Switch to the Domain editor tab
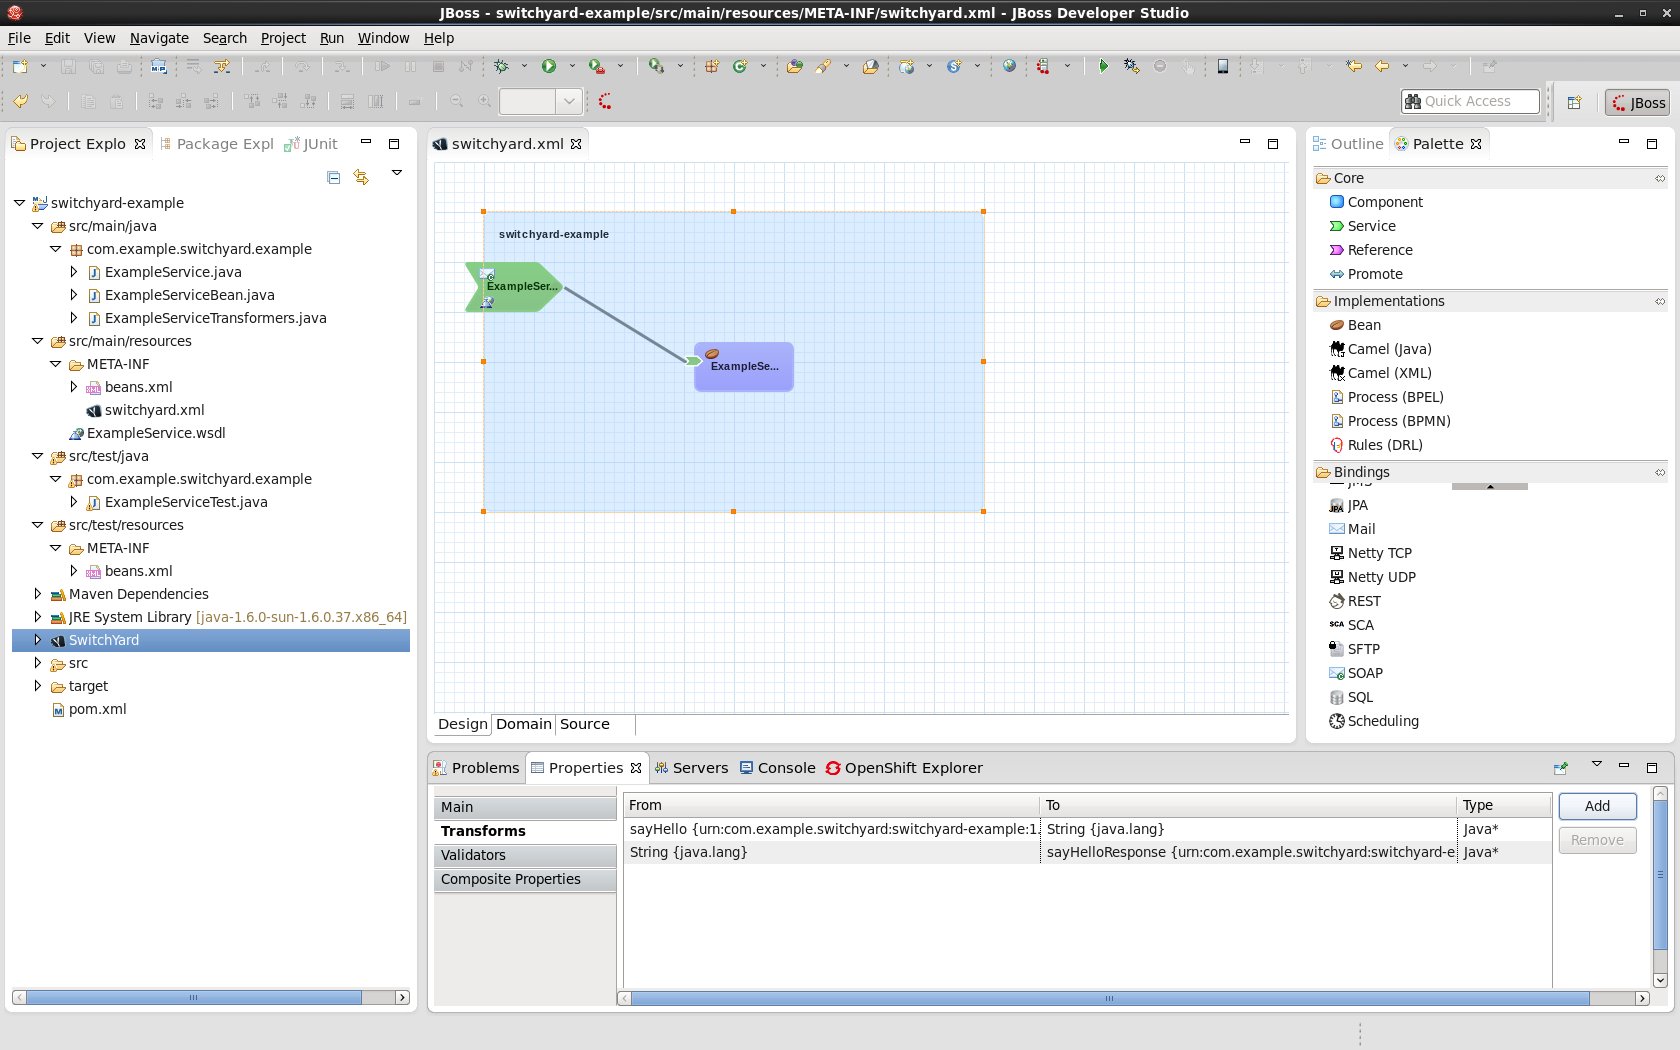 pos(524,724)
